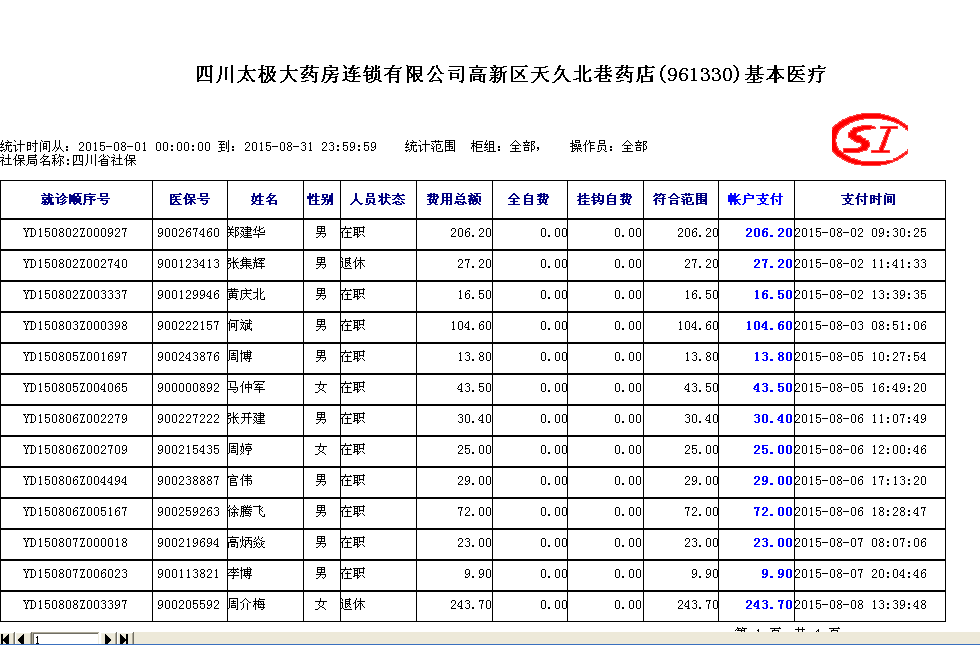Screen dimensions: 980x645
Task: Jump to last report page
Action: 124,639
